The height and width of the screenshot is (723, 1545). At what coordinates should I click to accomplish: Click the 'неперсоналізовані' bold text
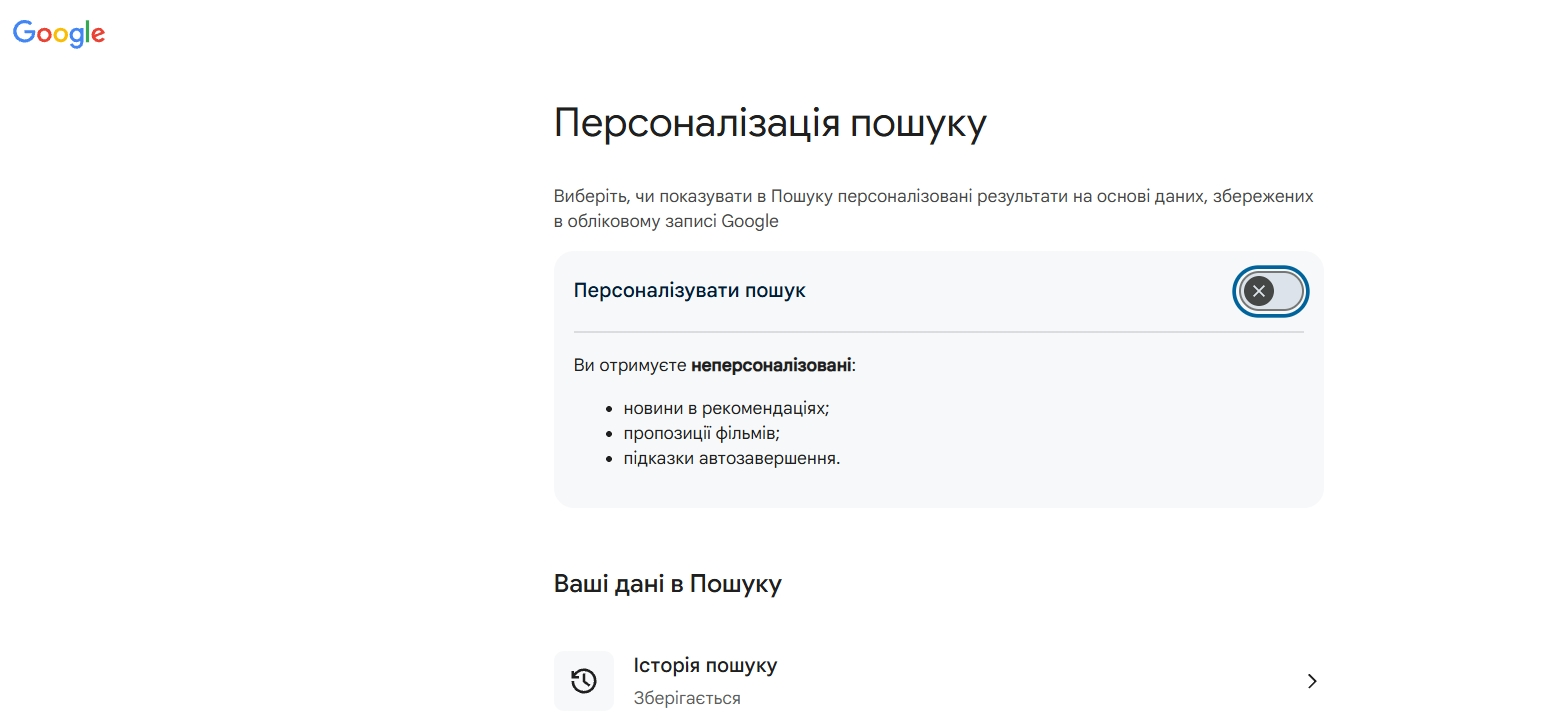pos(772,364)
